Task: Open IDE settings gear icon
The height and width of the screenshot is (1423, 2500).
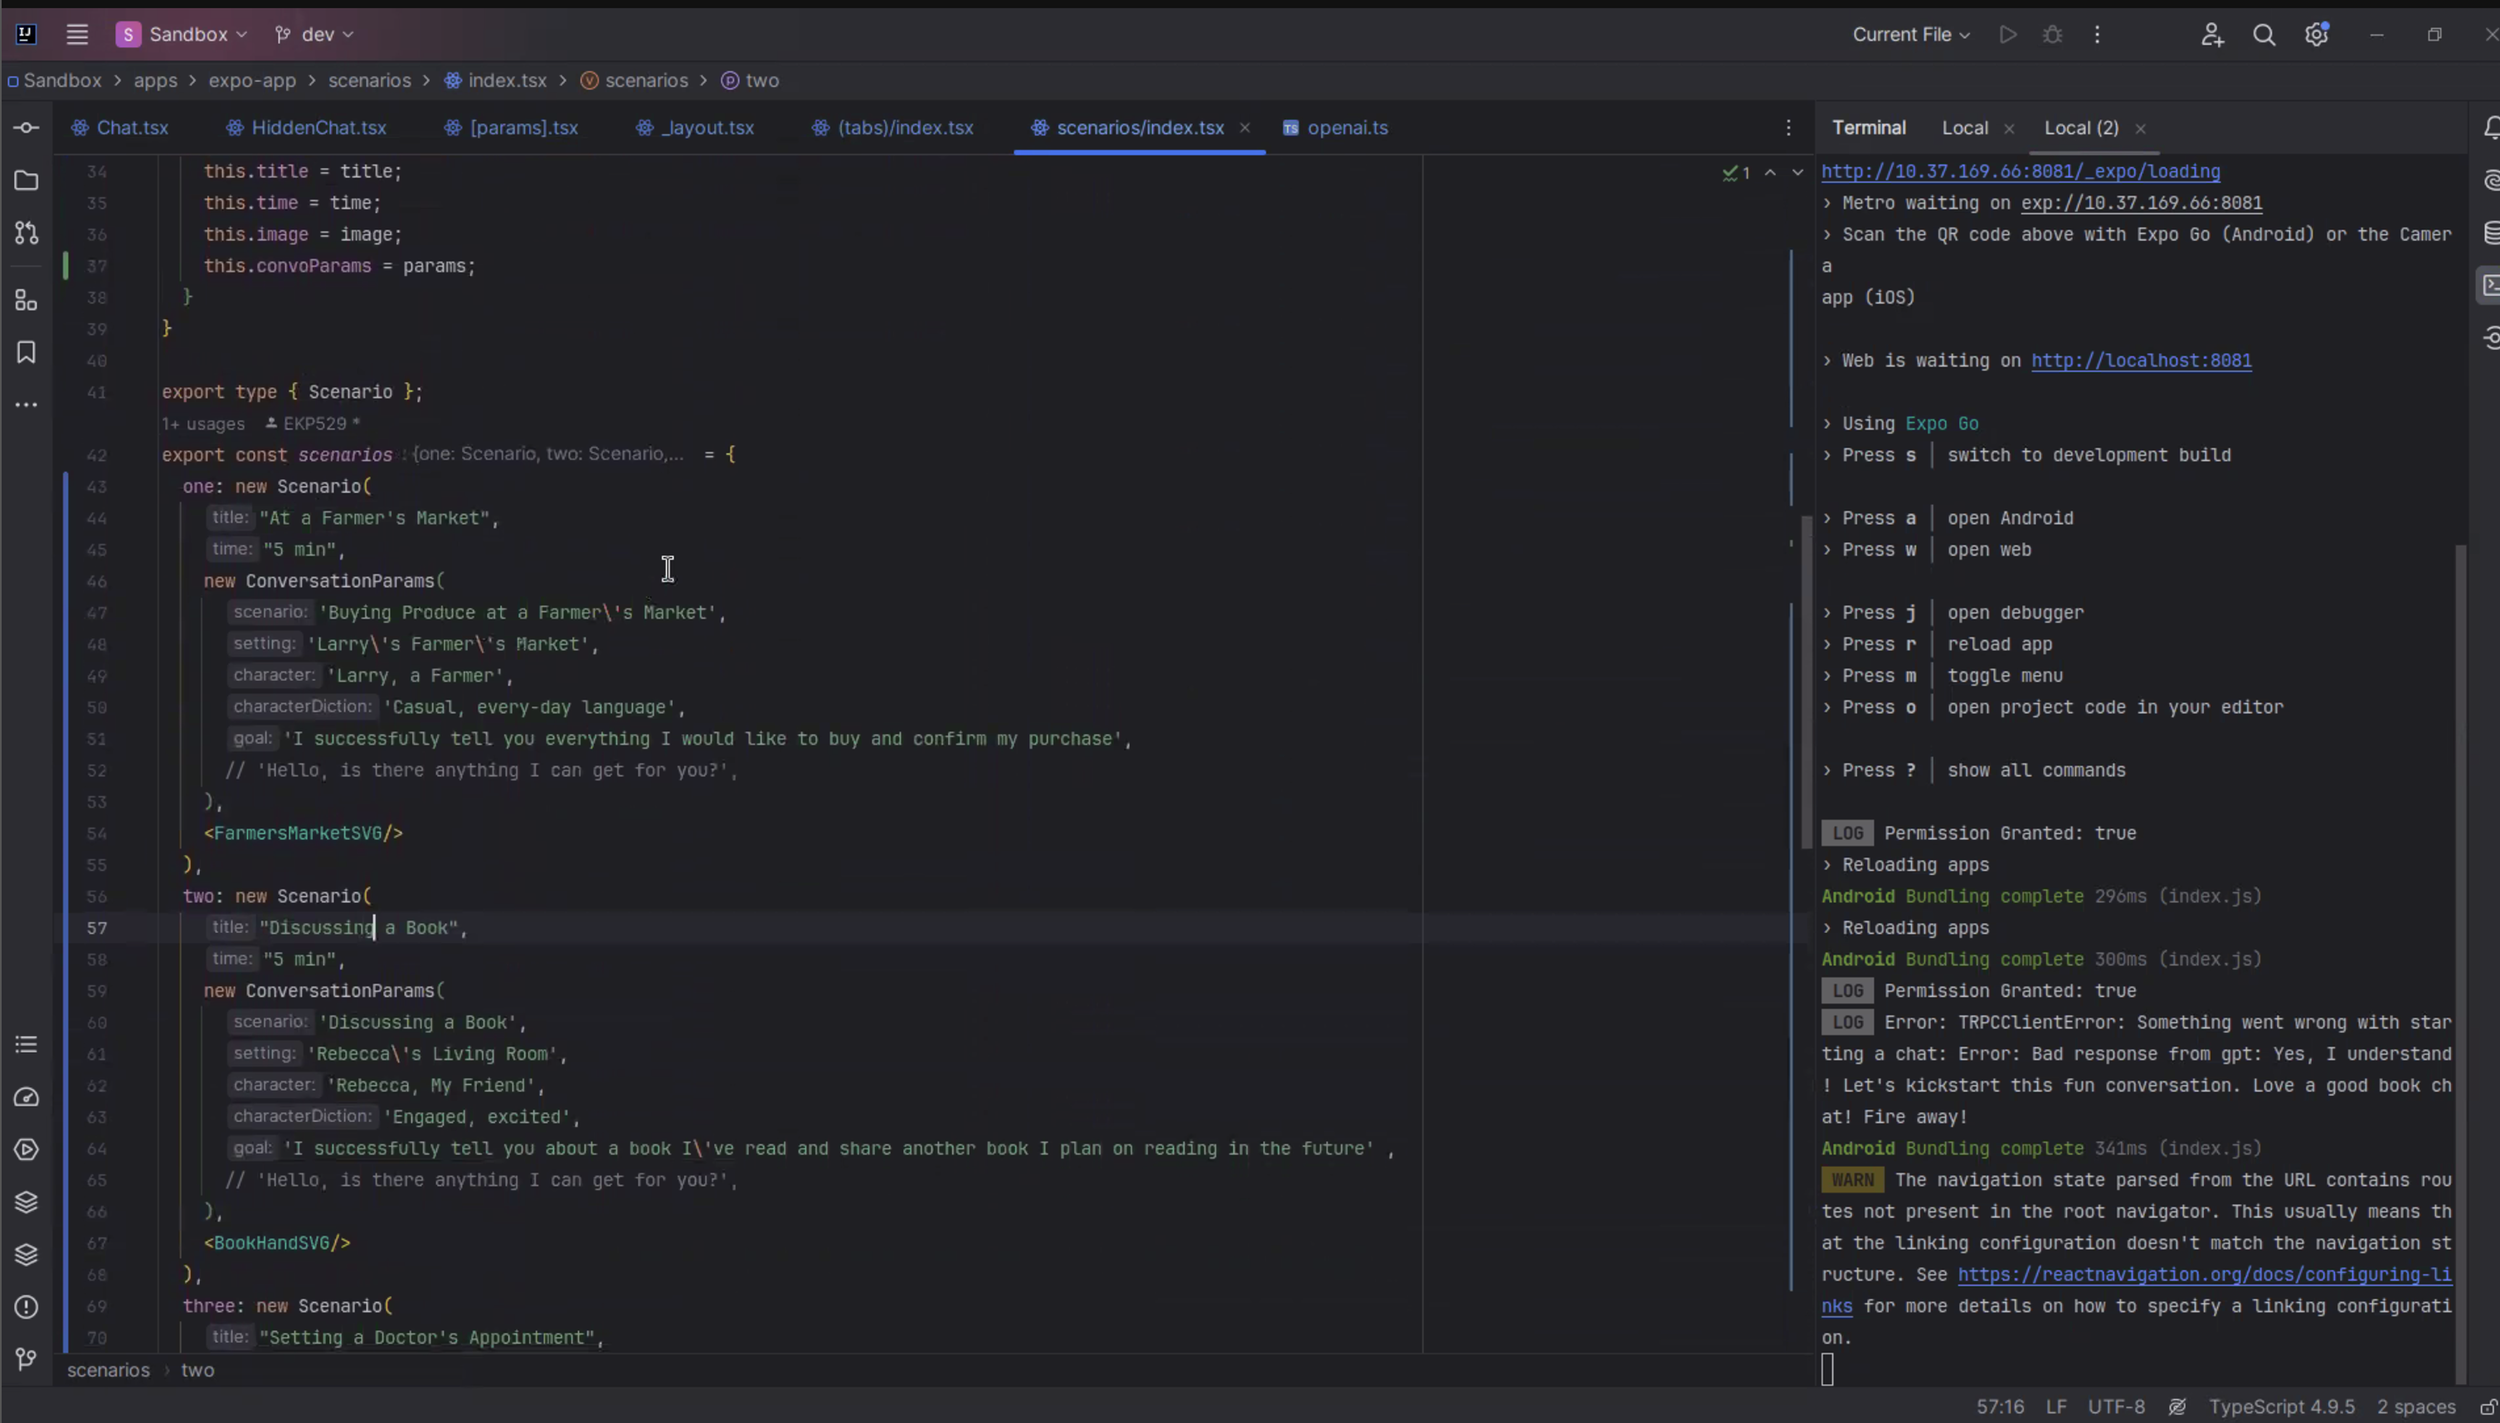Action: point(2316,35)
